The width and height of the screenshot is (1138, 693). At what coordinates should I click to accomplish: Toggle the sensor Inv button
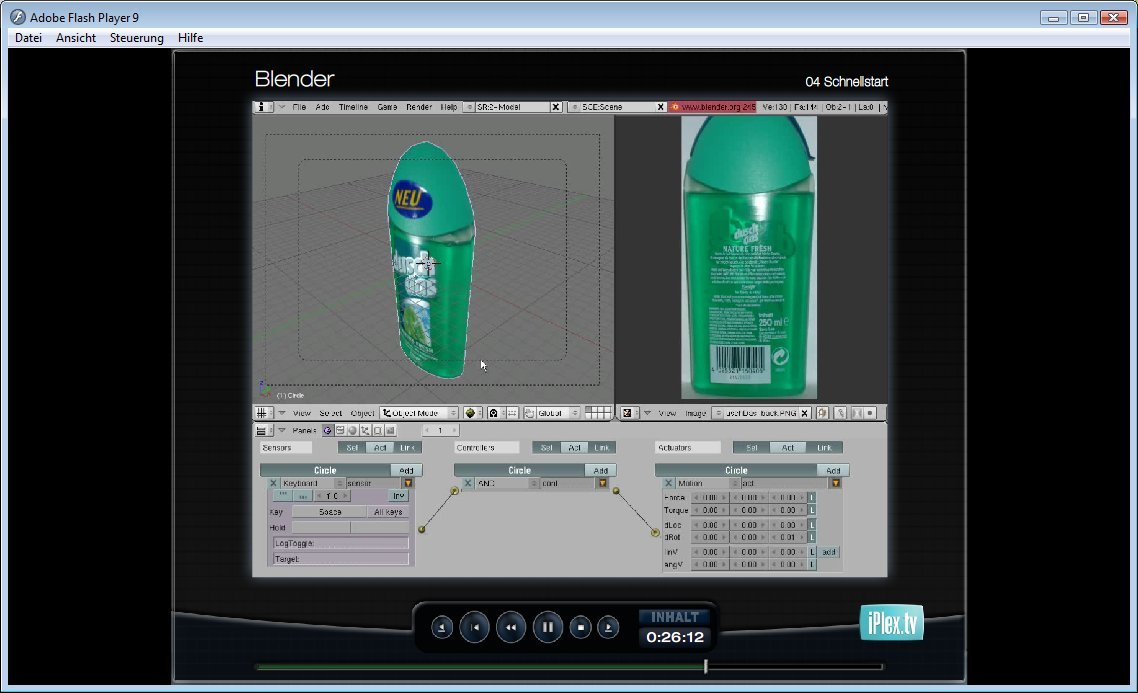tap(398, 496)
